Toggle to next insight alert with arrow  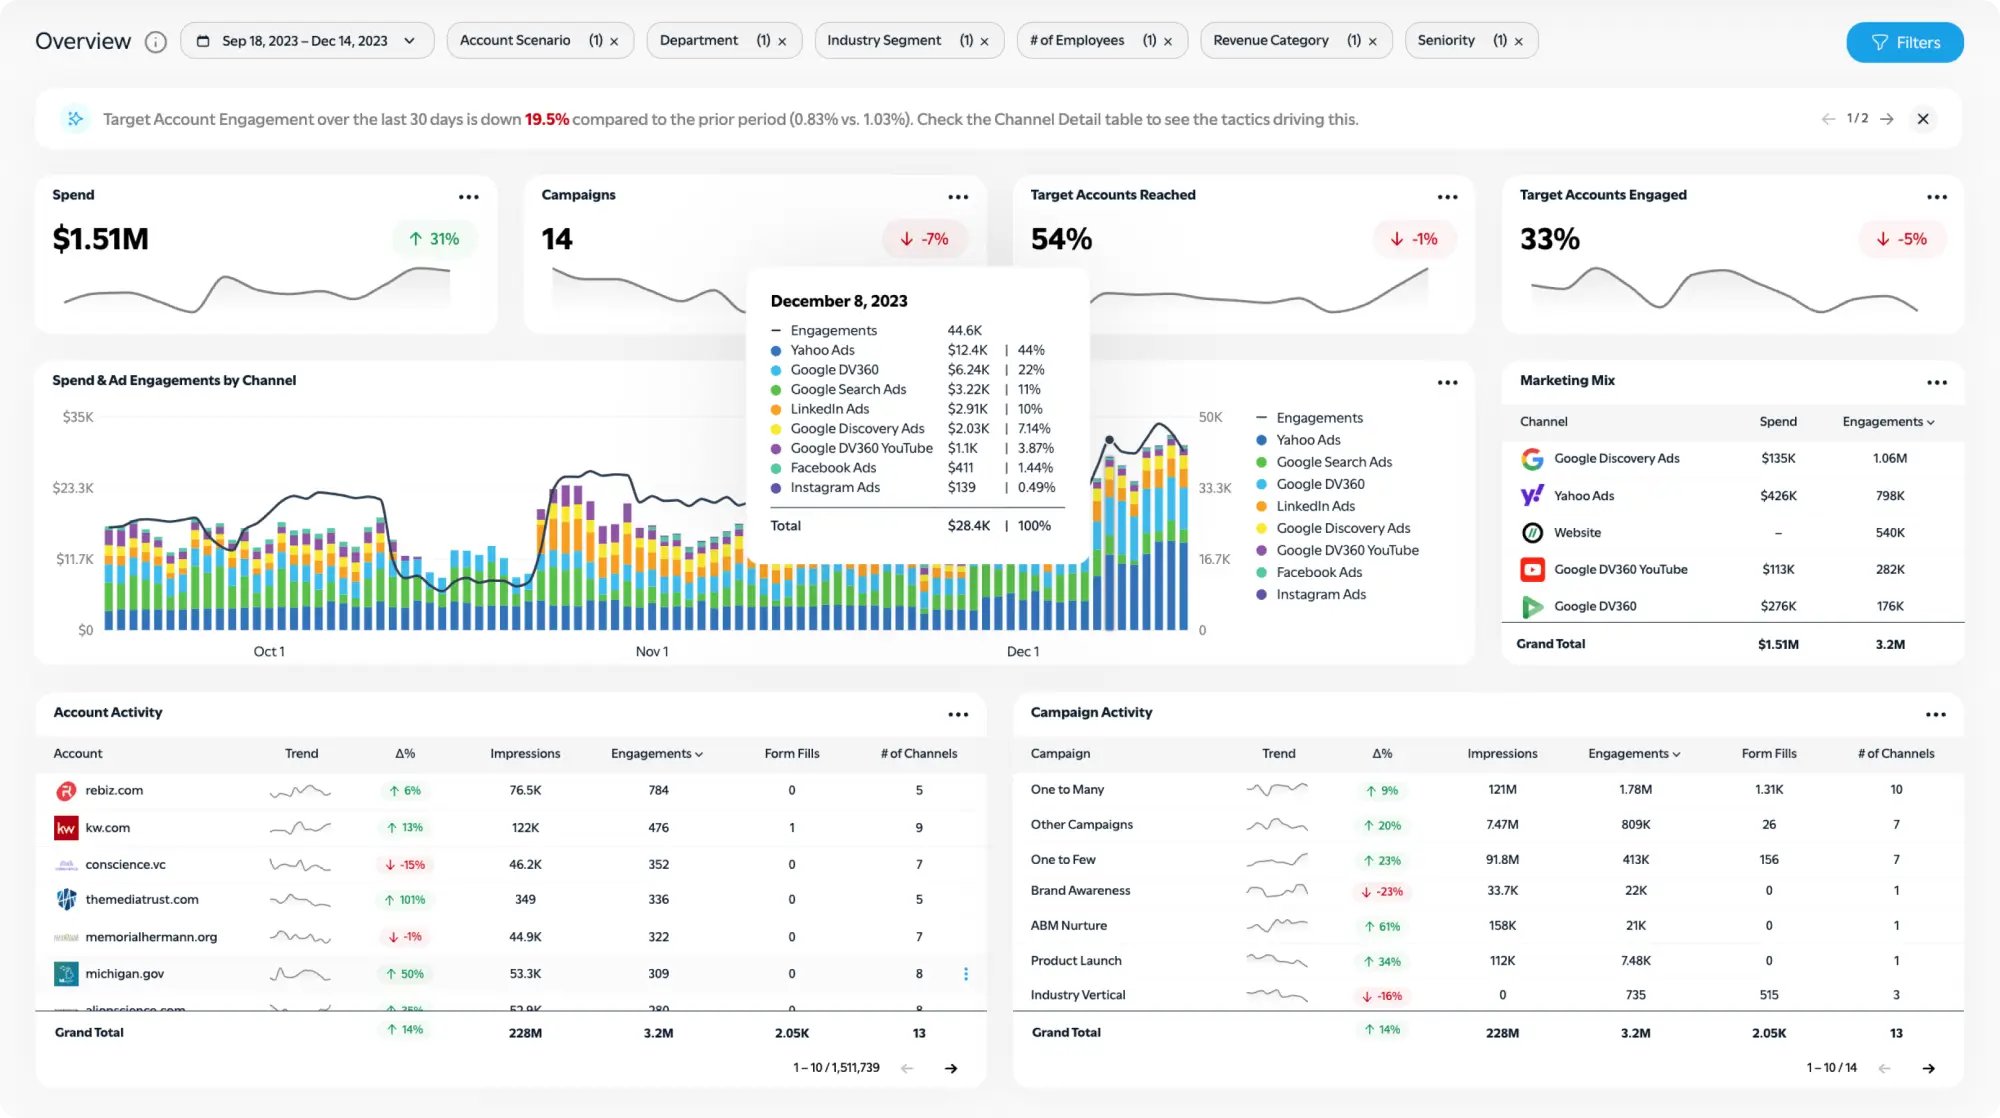coord(1889,118)
